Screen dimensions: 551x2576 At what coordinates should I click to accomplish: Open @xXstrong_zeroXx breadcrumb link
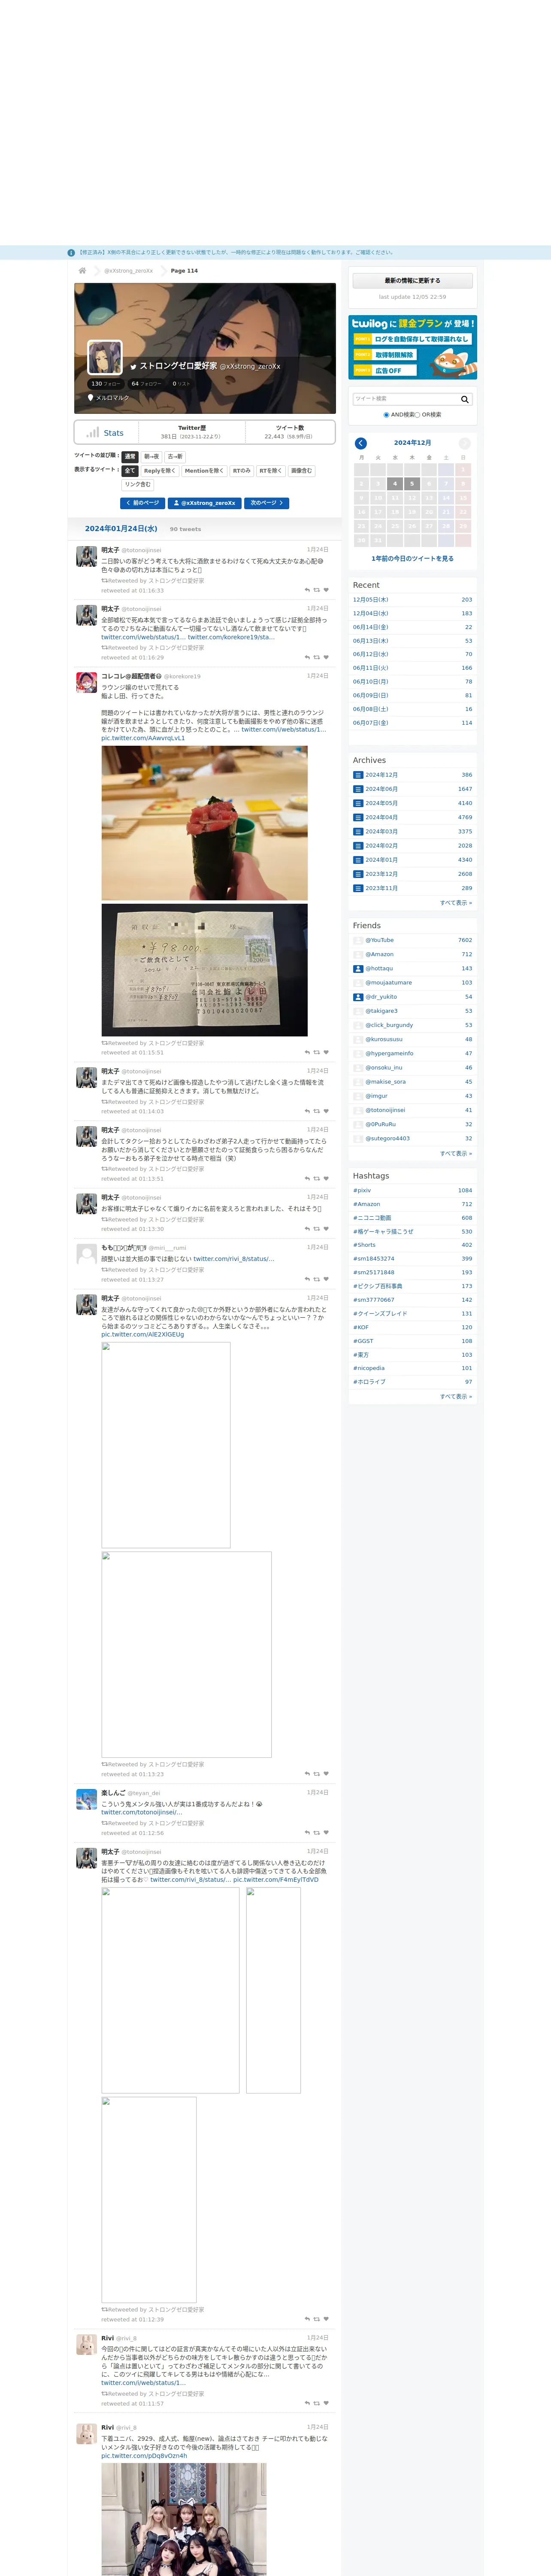pos(129,271)
